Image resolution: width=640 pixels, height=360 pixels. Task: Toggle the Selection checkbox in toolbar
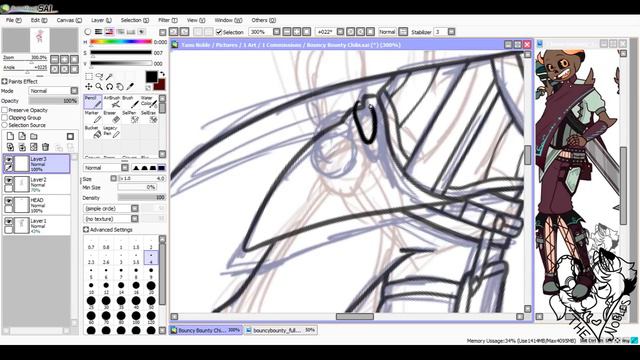[x=219, y=32]
